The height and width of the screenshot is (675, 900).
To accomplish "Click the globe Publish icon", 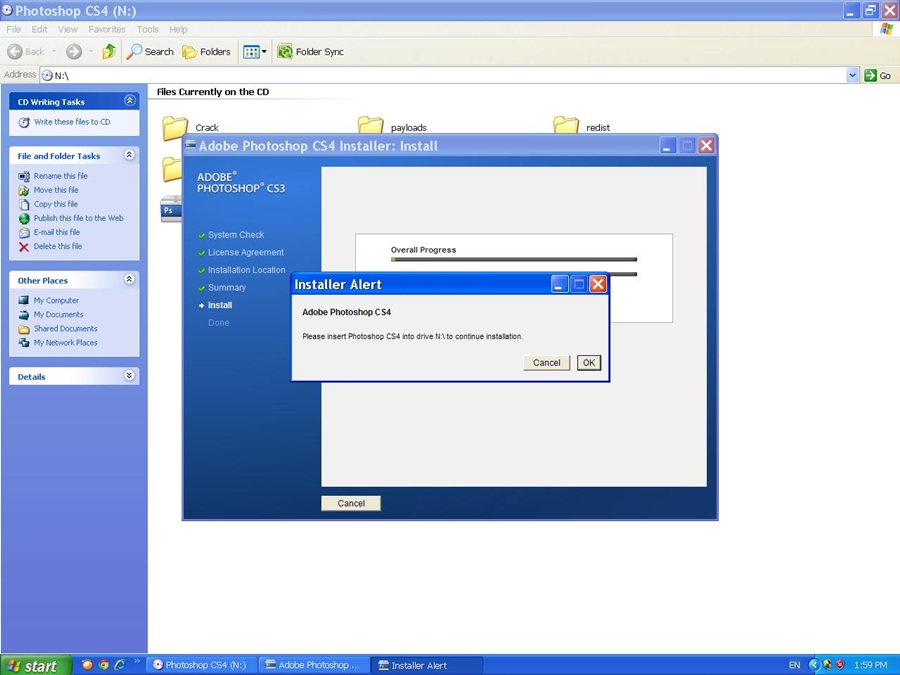I will click(24, 219).
